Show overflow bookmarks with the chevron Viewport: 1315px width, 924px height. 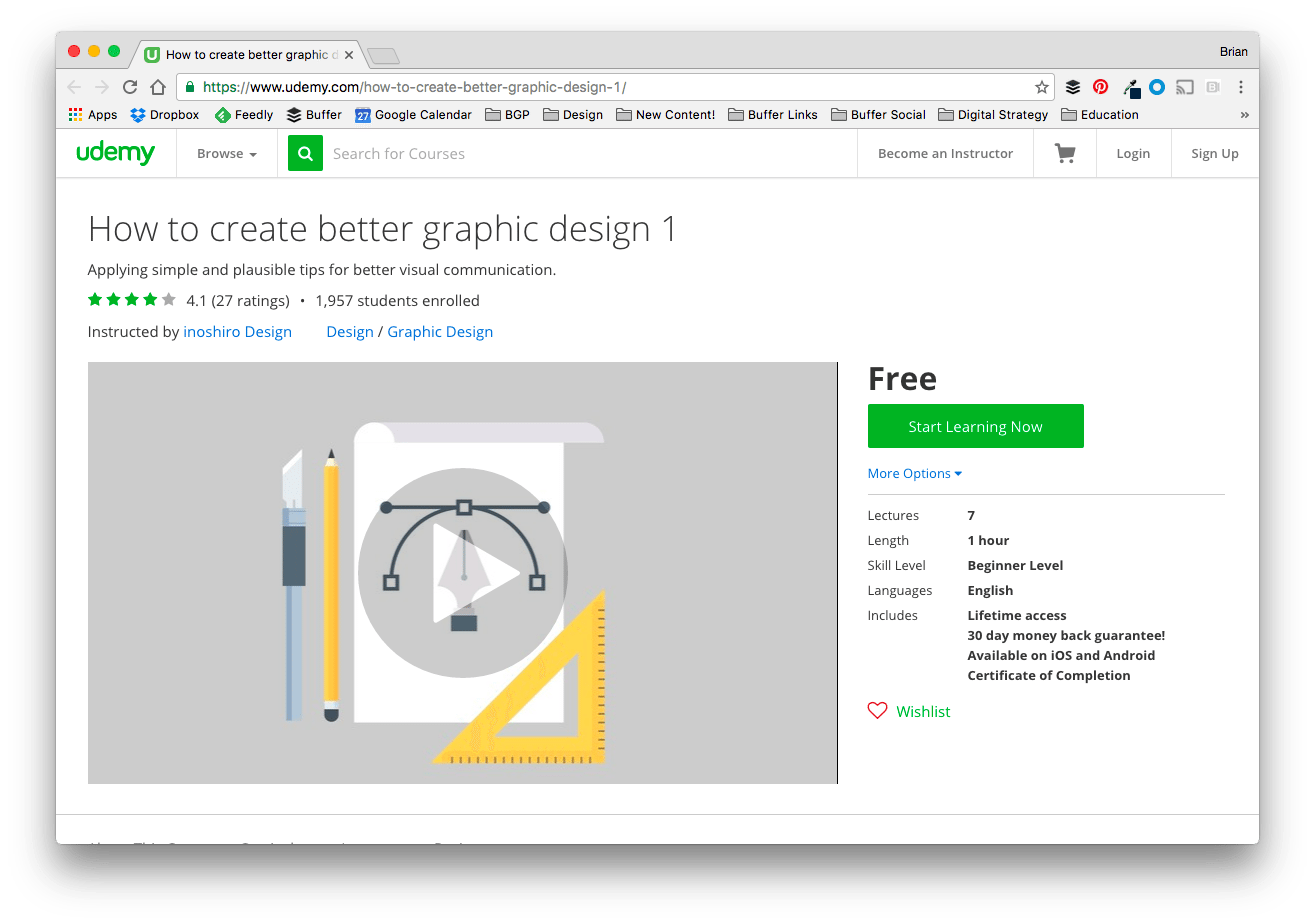point(1245,114)
